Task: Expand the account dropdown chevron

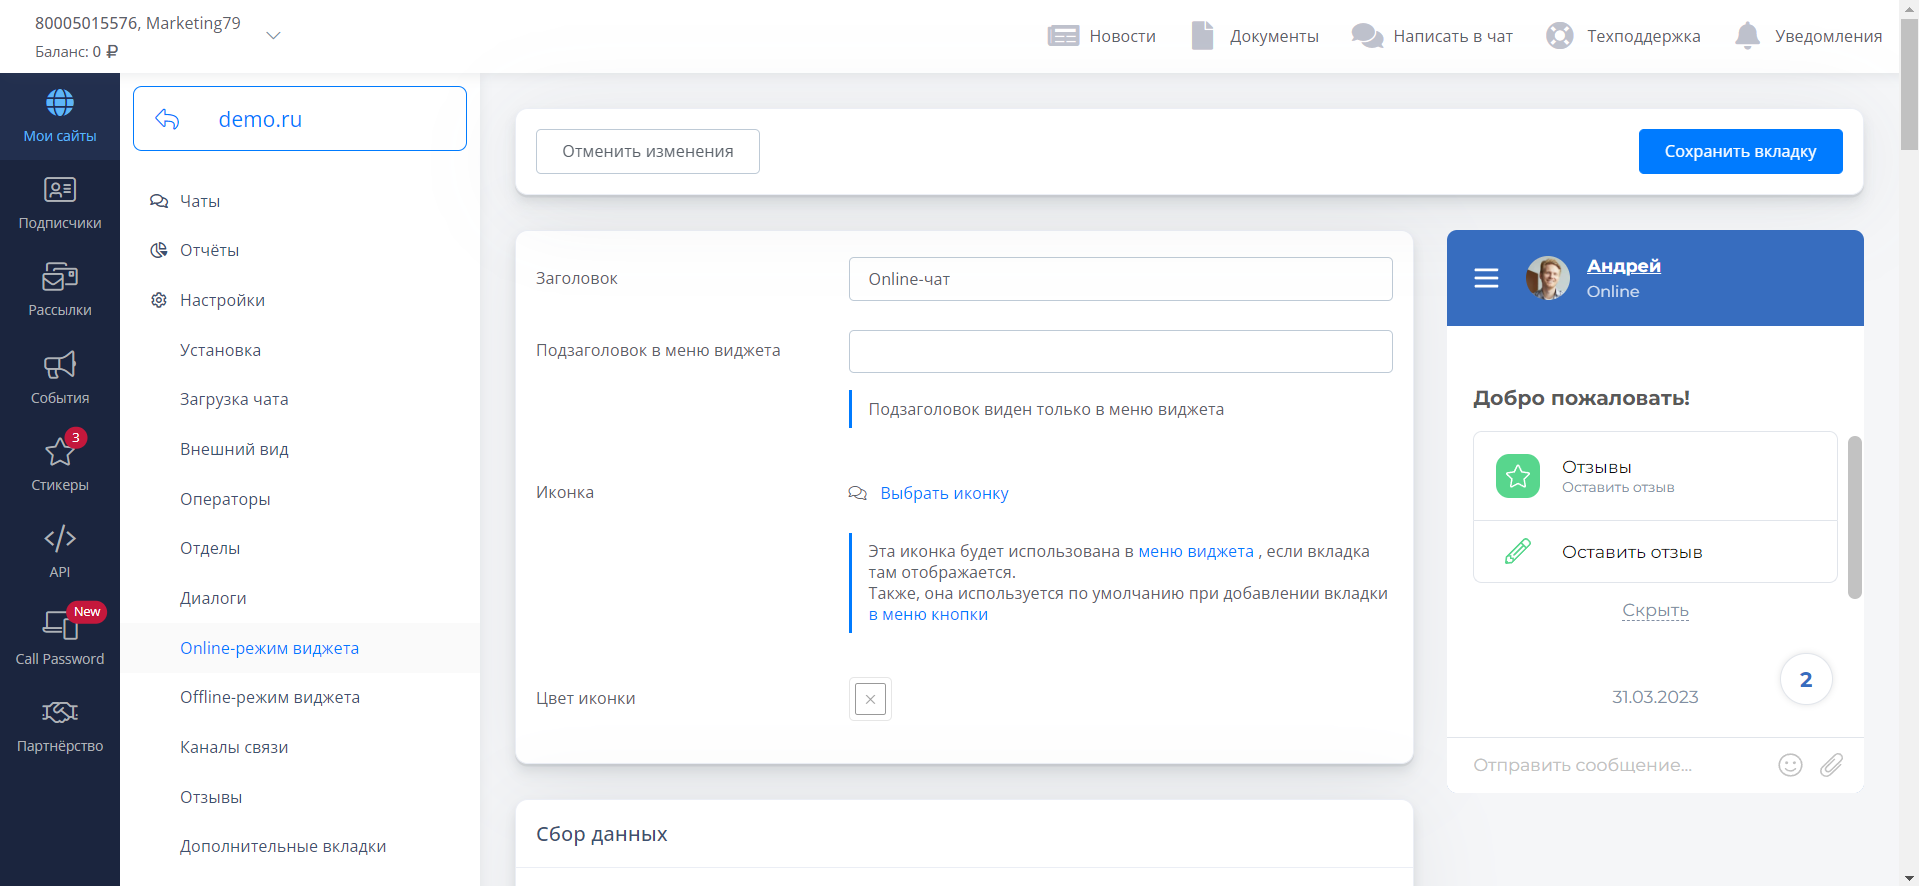Action: point(273,36)
